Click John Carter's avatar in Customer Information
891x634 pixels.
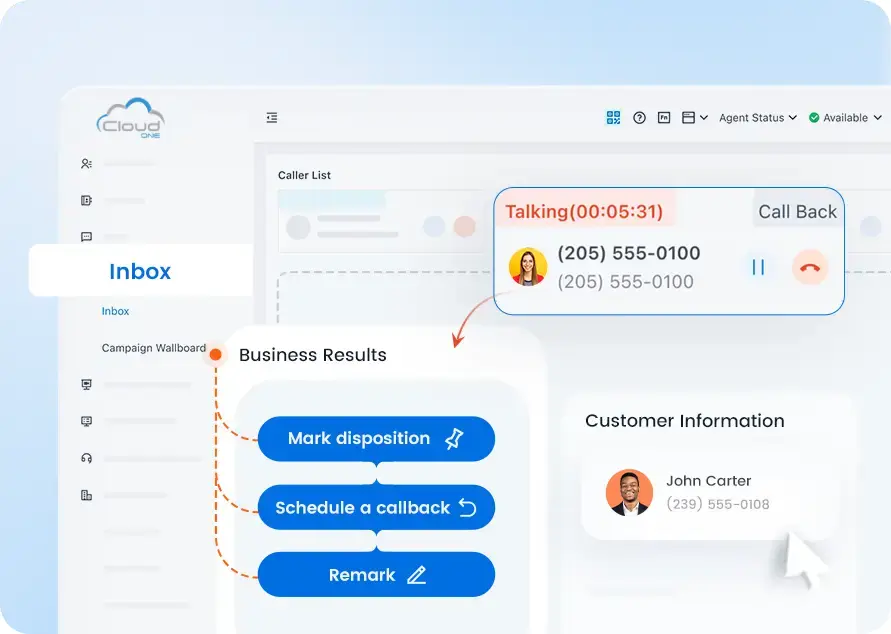[627, 492]
